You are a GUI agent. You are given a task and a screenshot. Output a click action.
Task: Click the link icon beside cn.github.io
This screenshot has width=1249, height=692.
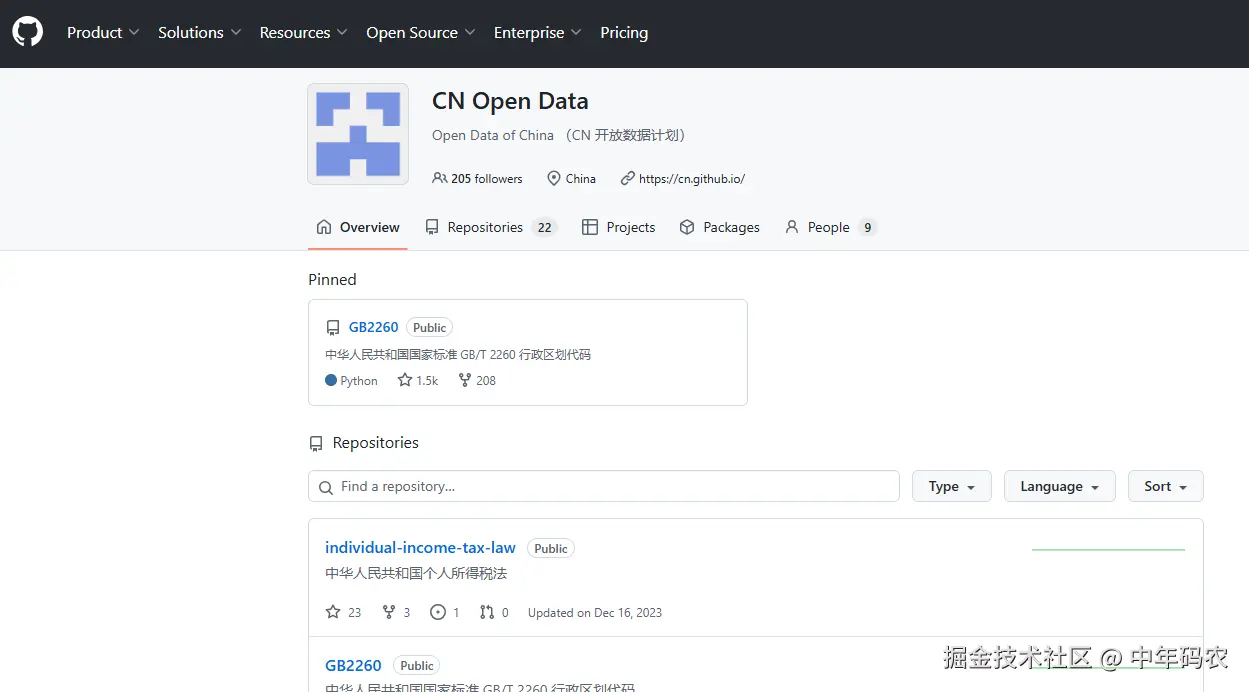coord(628,178)
